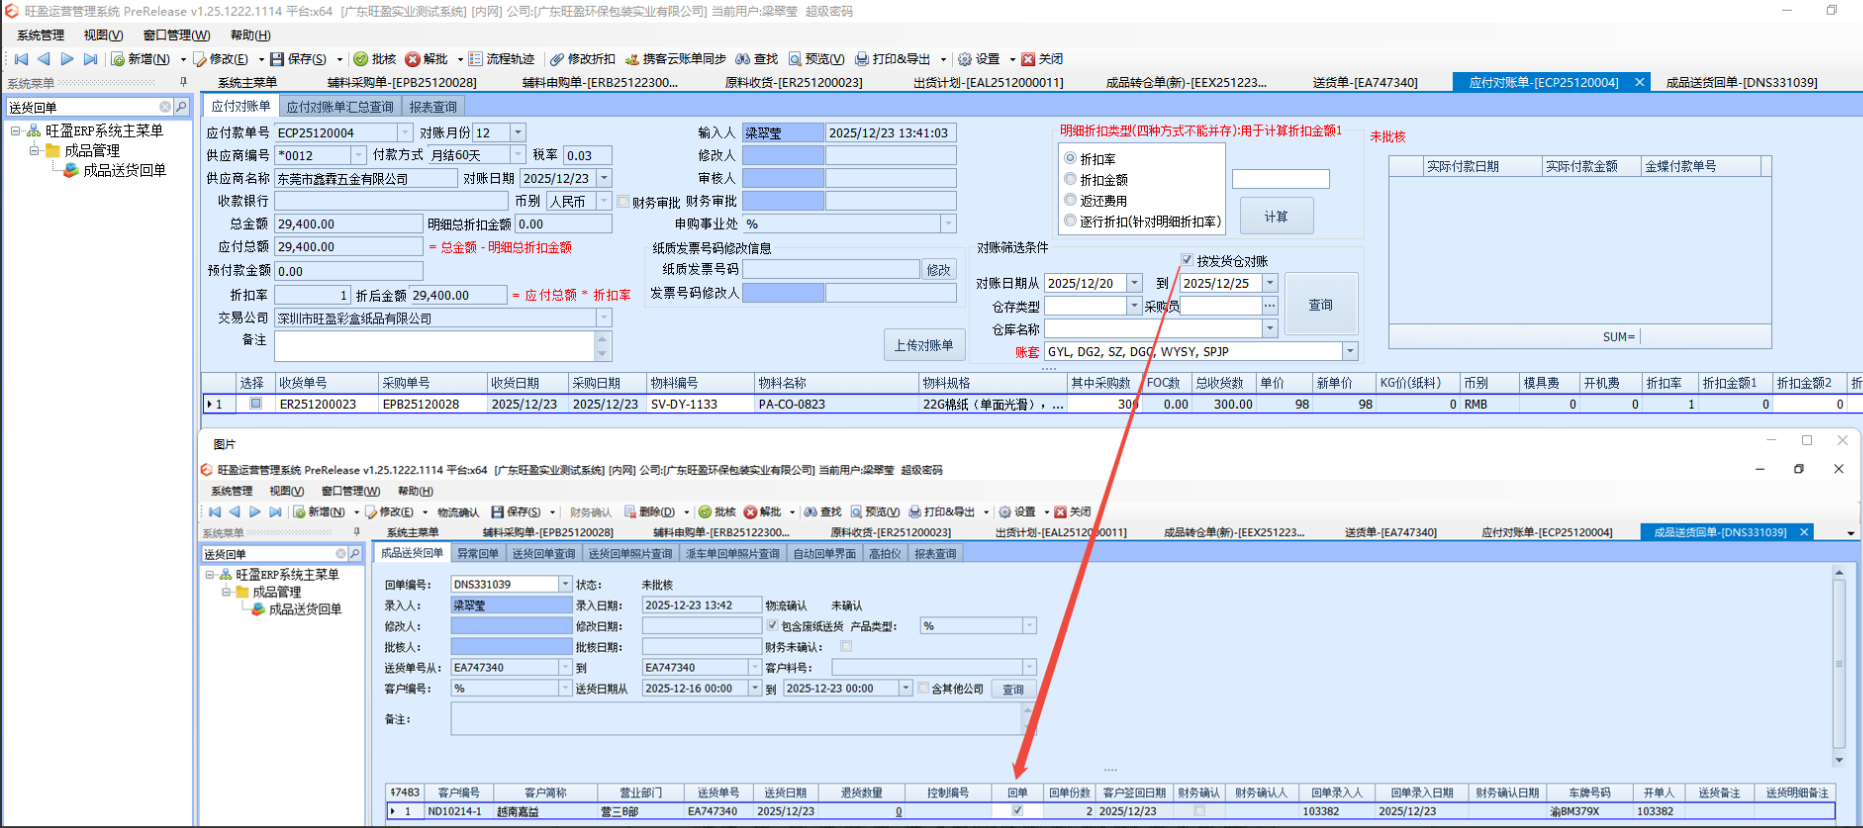This screenshot has width=1863, height=828.
Task: Go to previous record in main window toolbar
Action: [44, 59]
